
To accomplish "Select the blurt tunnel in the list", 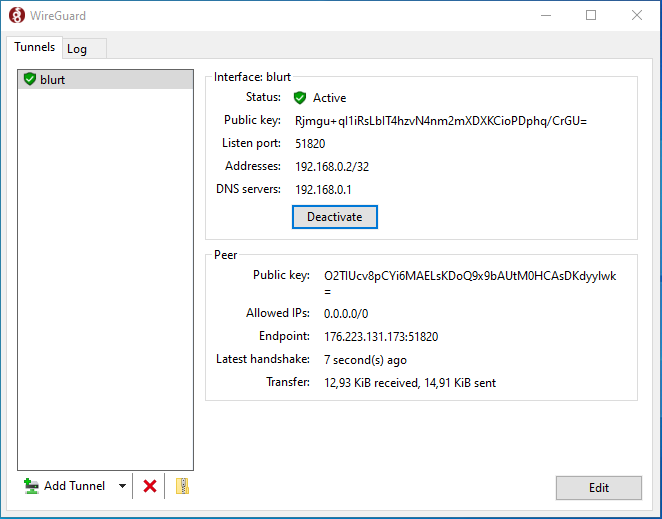I will pos(106,79).
